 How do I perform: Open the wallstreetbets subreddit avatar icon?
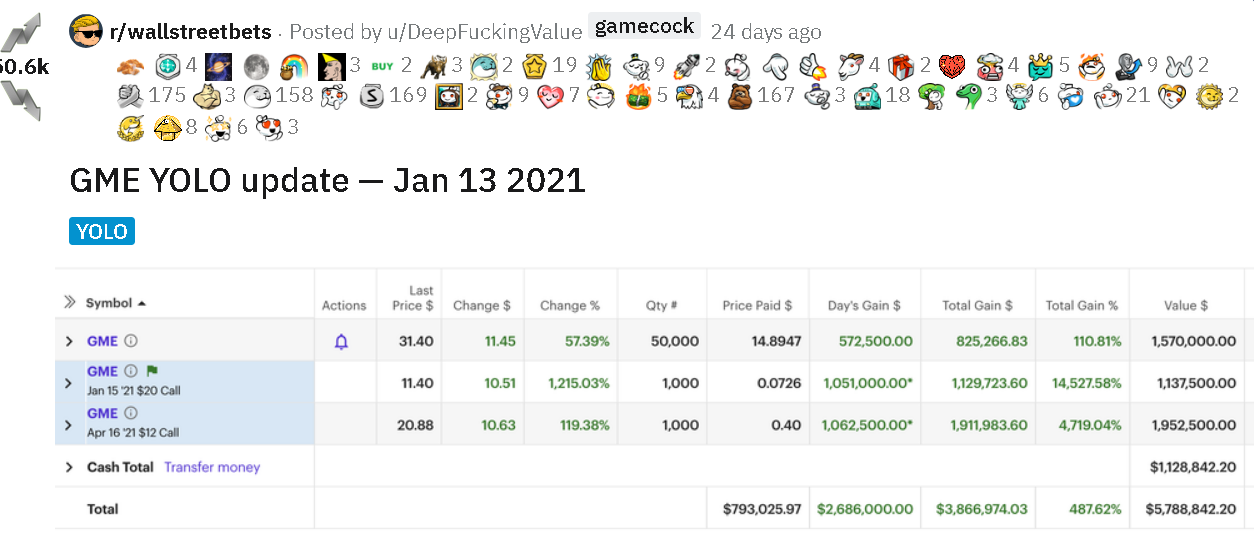tap(86, 31)
